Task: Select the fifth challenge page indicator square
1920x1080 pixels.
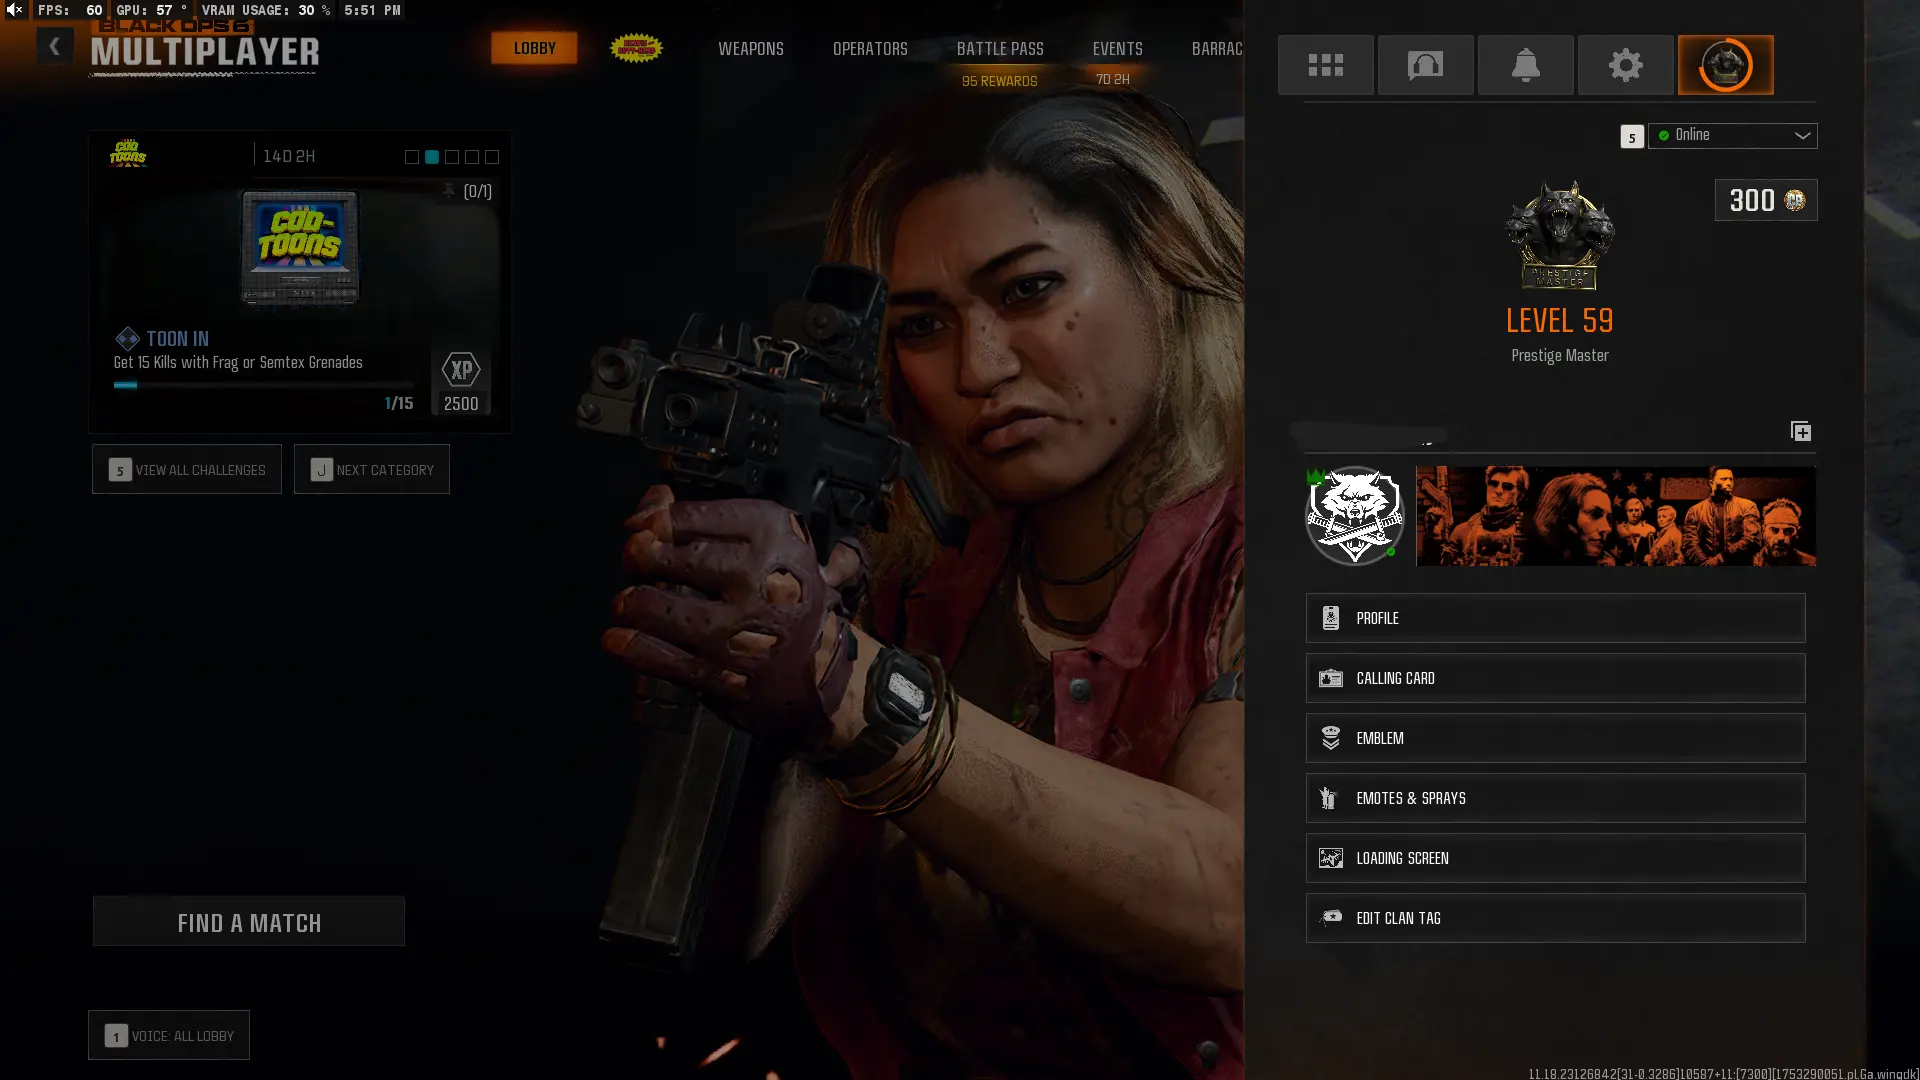Action: [492, 157]
